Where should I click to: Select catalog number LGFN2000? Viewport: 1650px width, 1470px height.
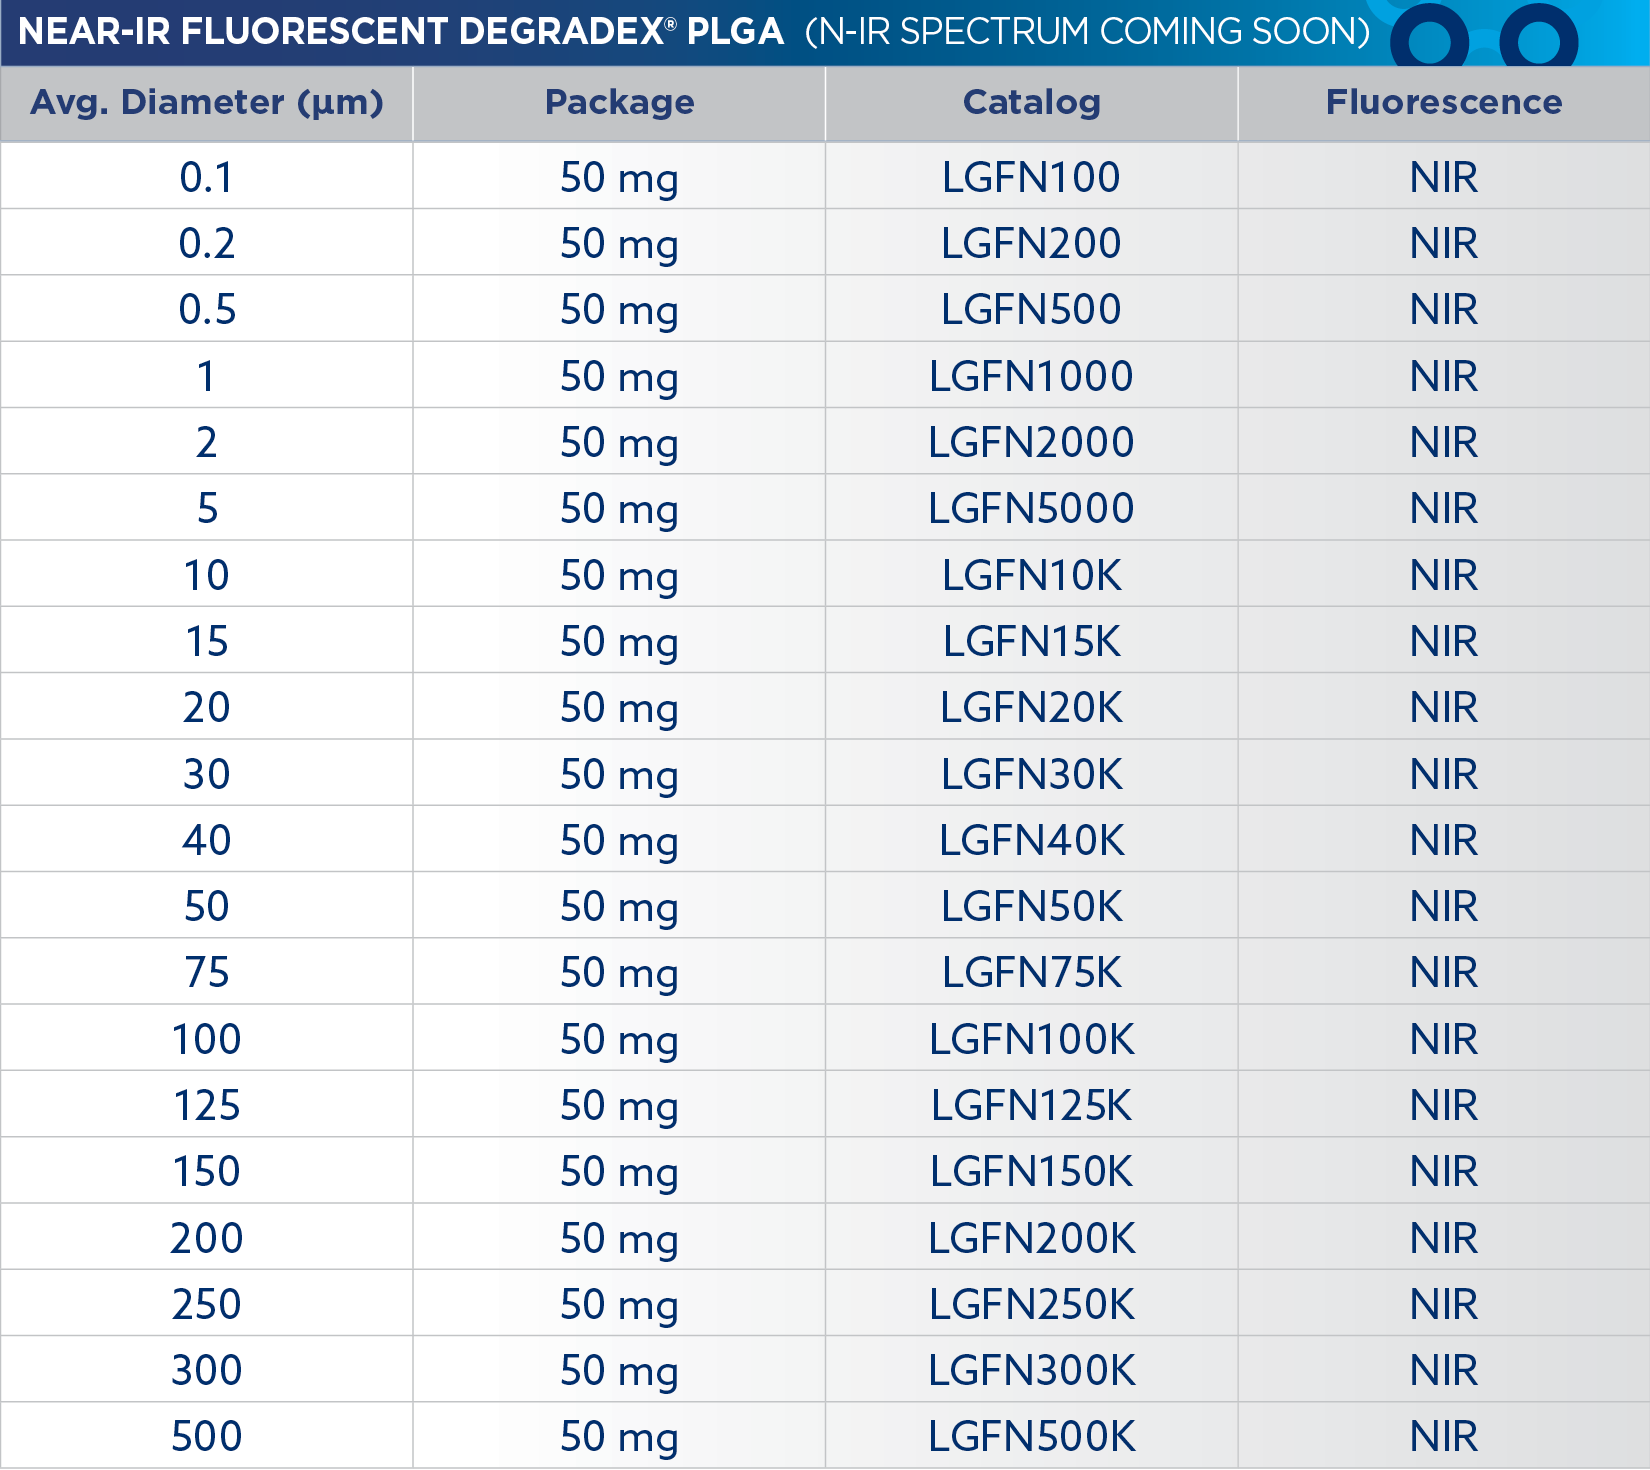coord(1031,442)
